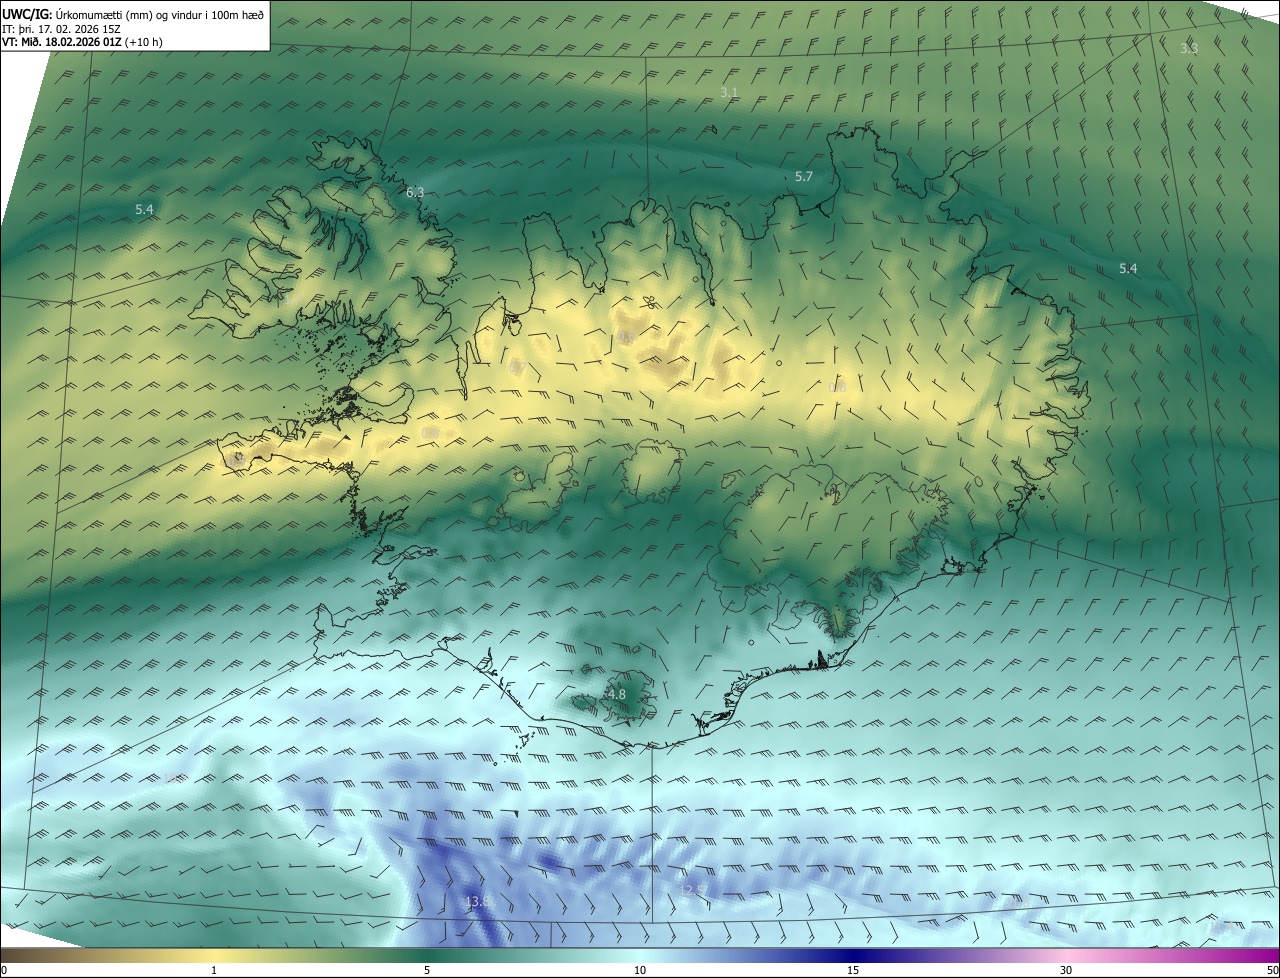Click the colorbar tick label 10

(x=640, y=970)
